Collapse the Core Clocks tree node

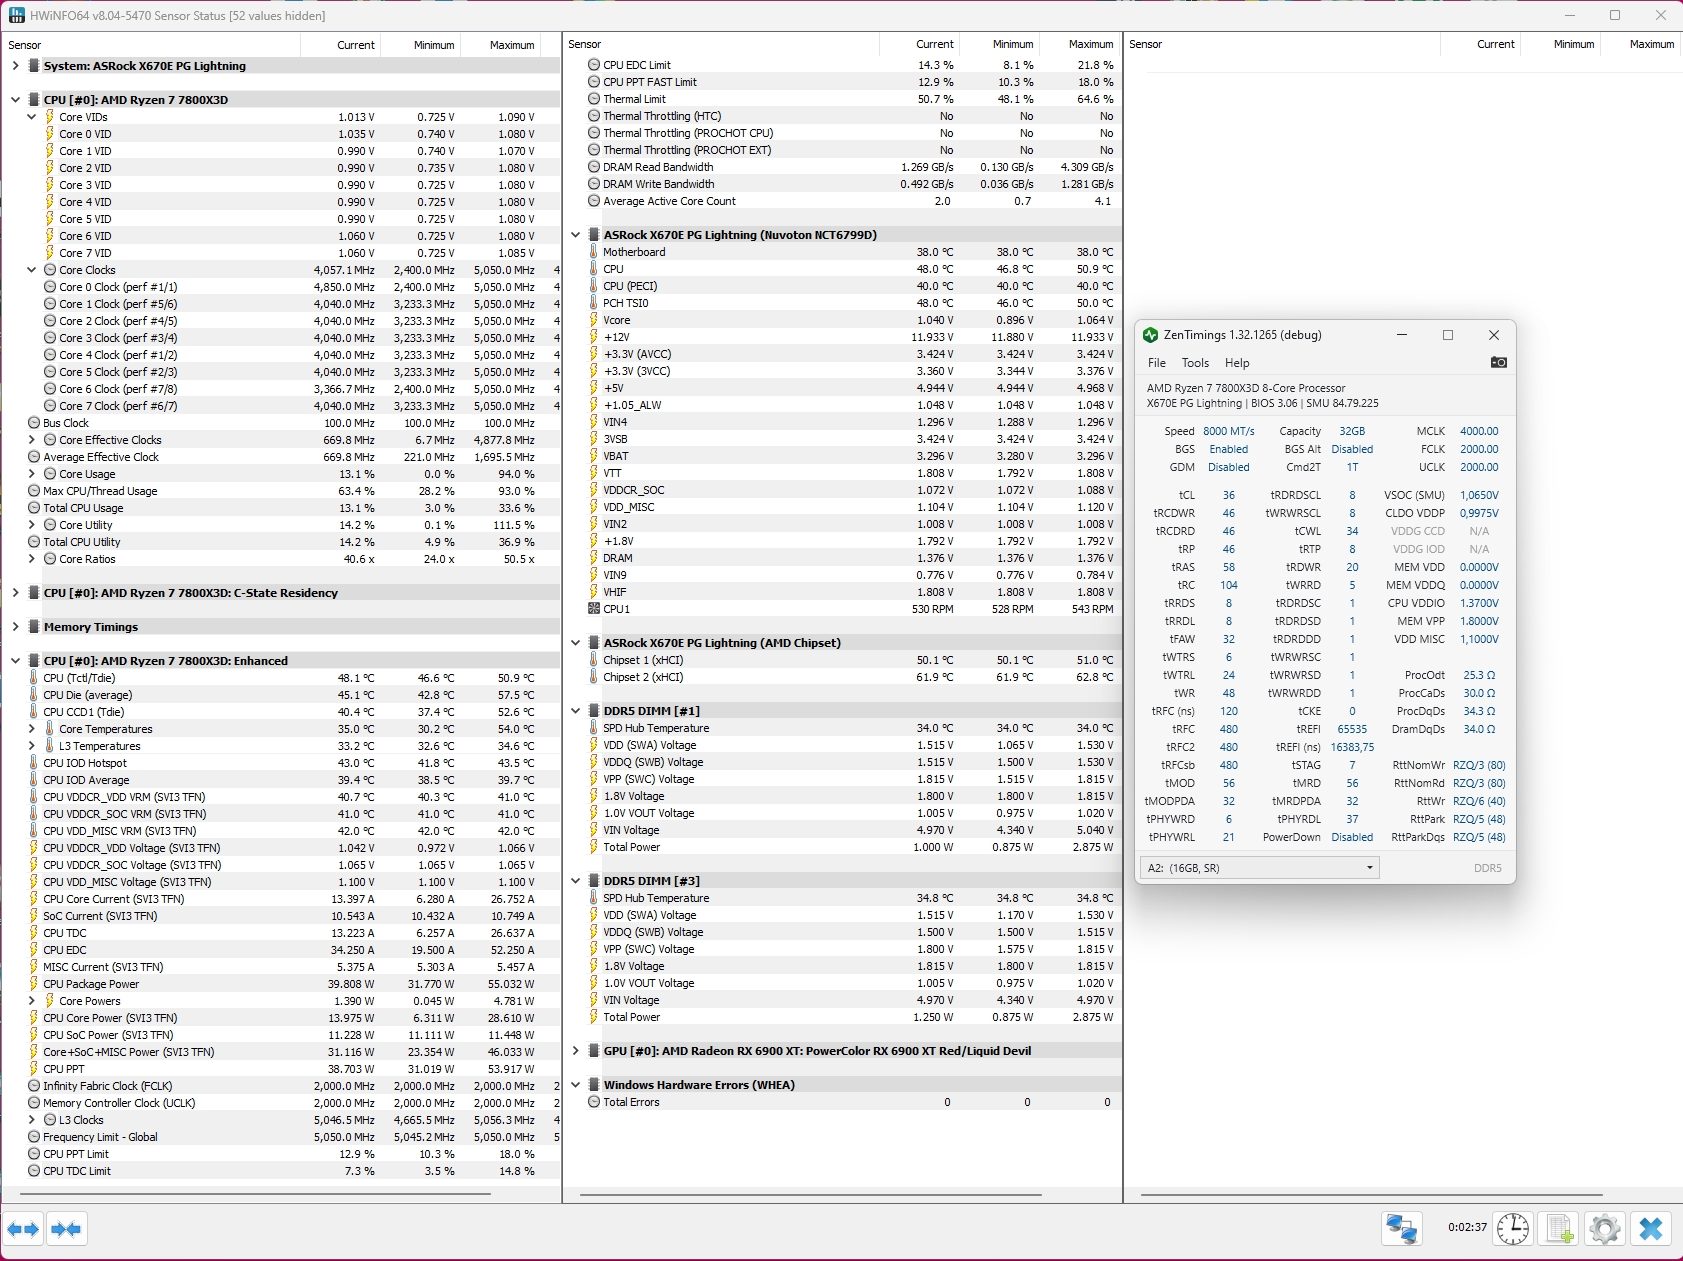(x=31, y=270)
